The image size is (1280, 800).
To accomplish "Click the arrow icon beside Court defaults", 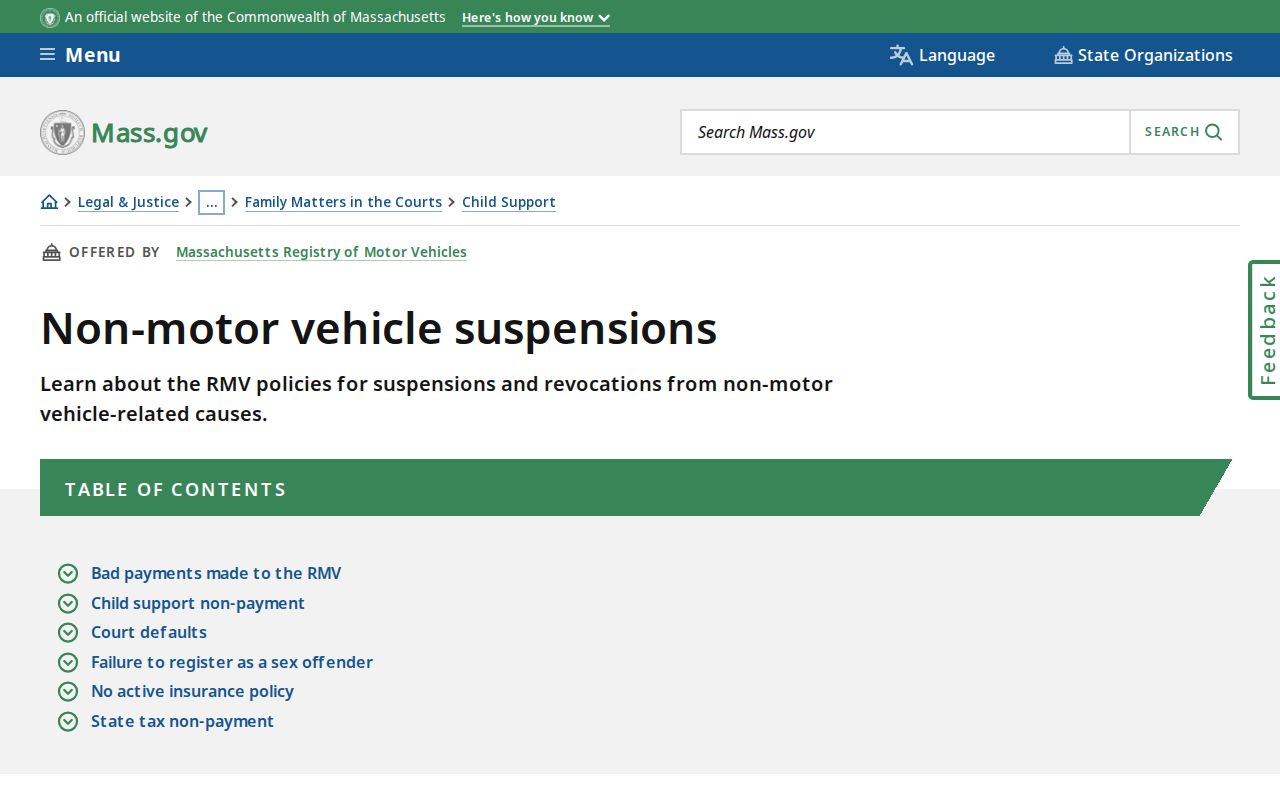I will (68, 632).
